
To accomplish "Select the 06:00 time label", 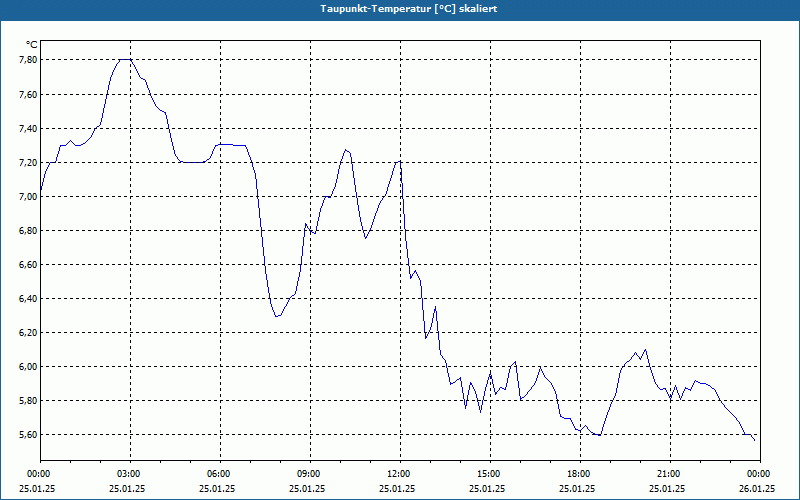I will [220, 474].
